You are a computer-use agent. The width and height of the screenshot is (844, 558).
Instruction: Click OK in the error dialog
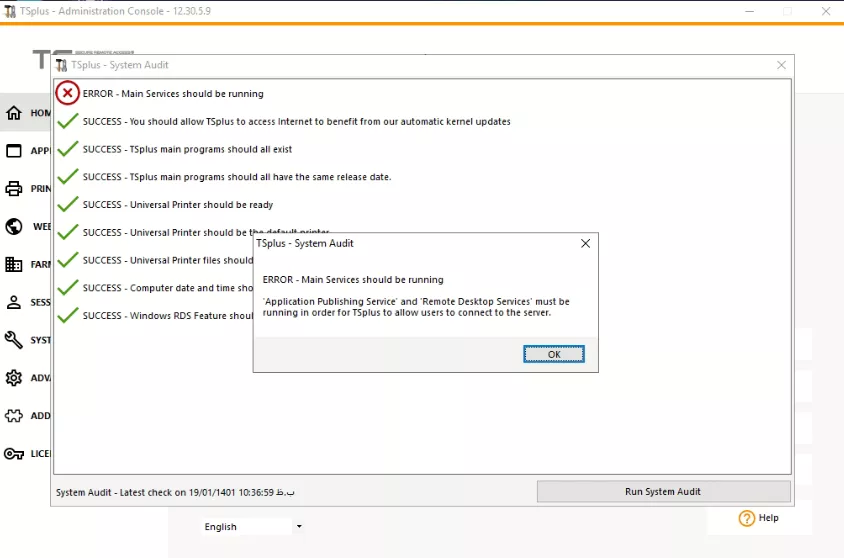(x=553, y=354)
